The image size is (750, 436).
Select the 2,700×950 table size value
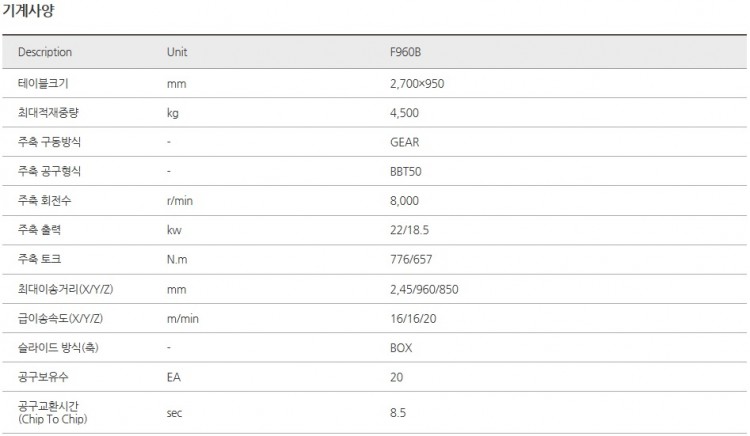[417, 83]
